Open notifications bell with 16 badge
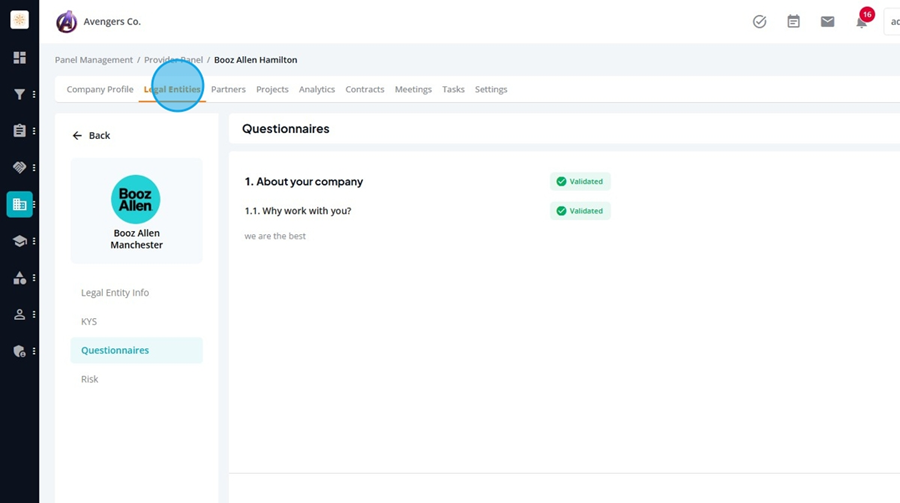The height and width of the screenshot is (503, 900). [863, 20]
